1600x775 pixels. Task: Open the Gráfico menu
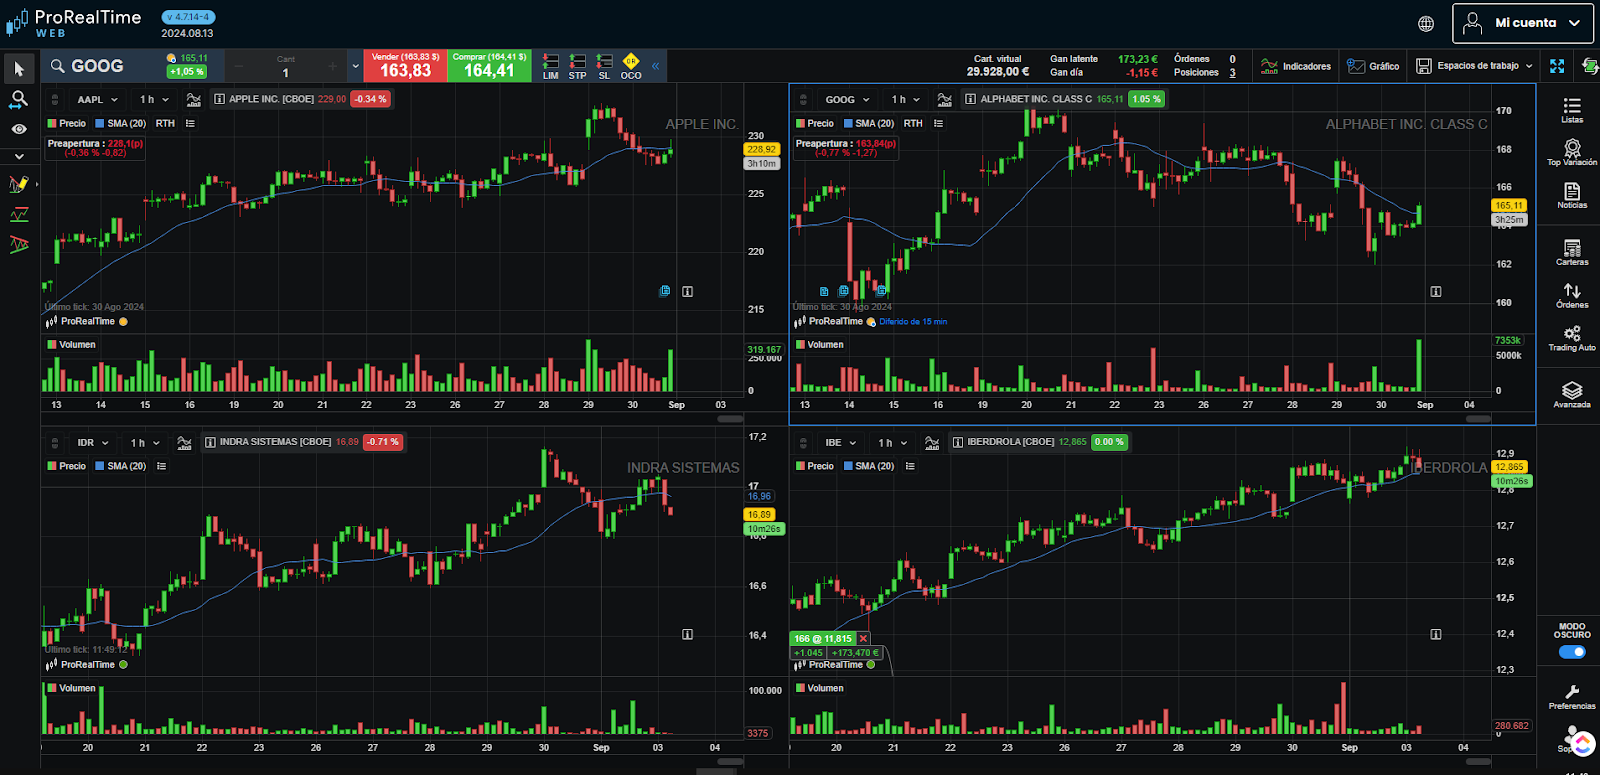[1373, 66]
